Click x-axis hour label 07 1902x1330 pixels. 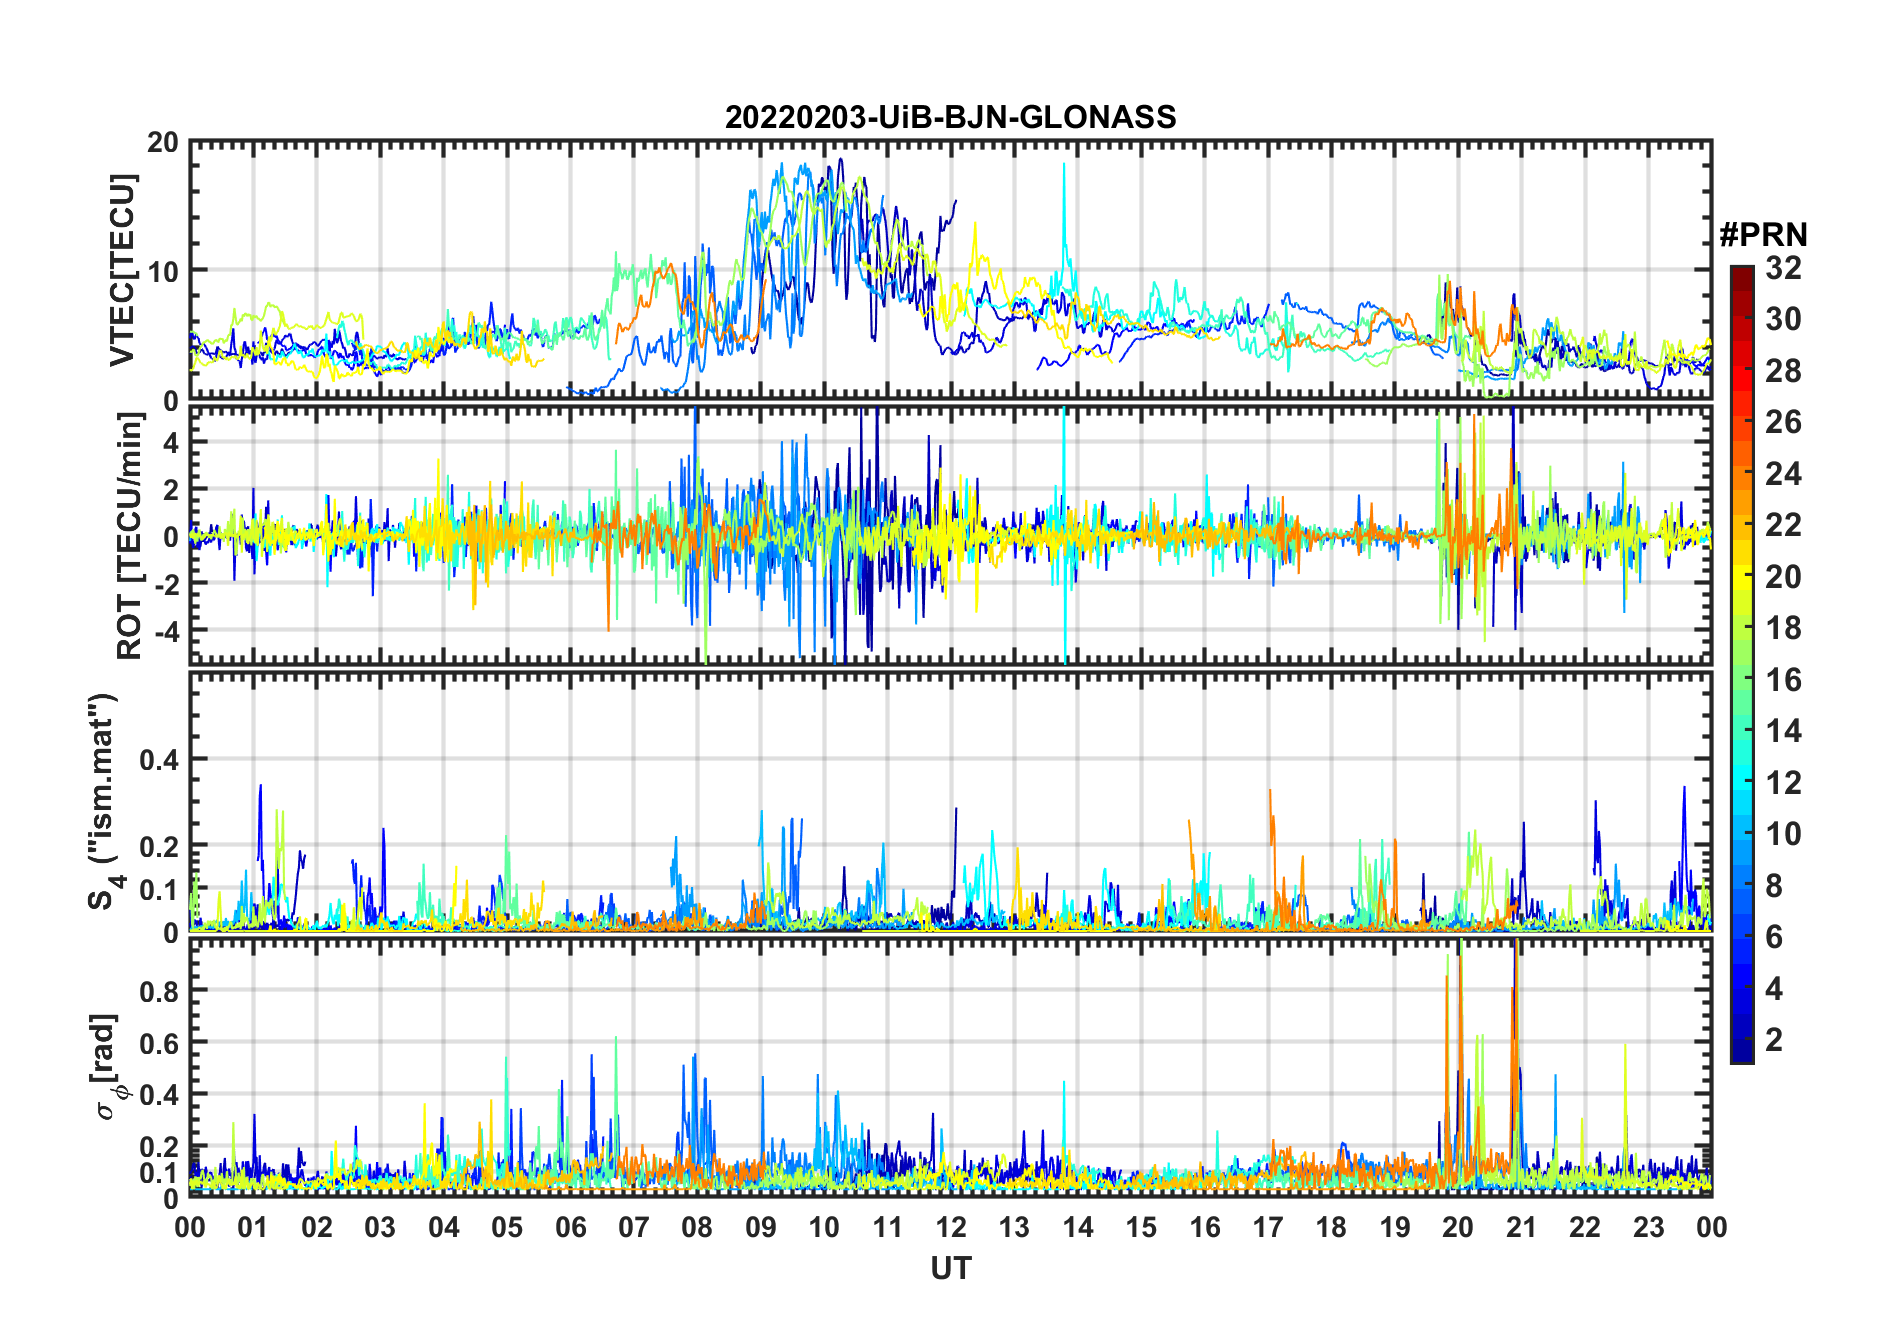coord(634,1227)
